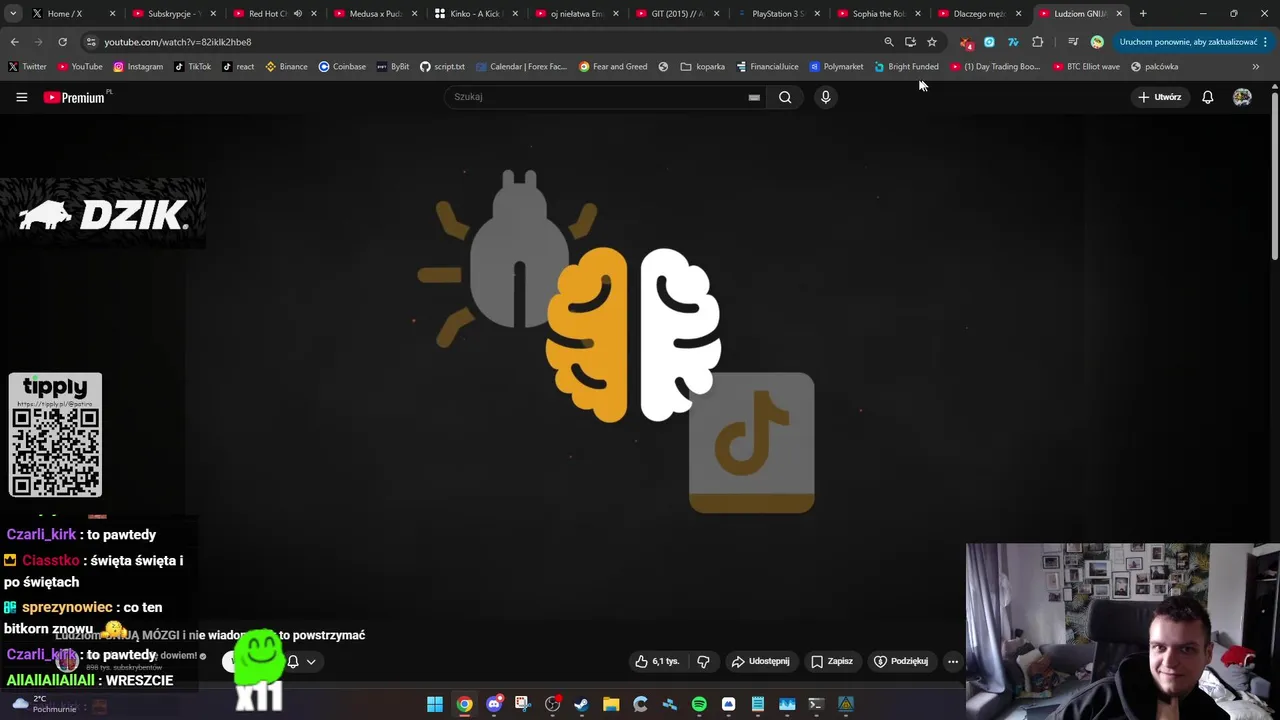Open the BTC Elliot wave bookmark
The width and height of the screenshot is (1280, 720).
1087,67
